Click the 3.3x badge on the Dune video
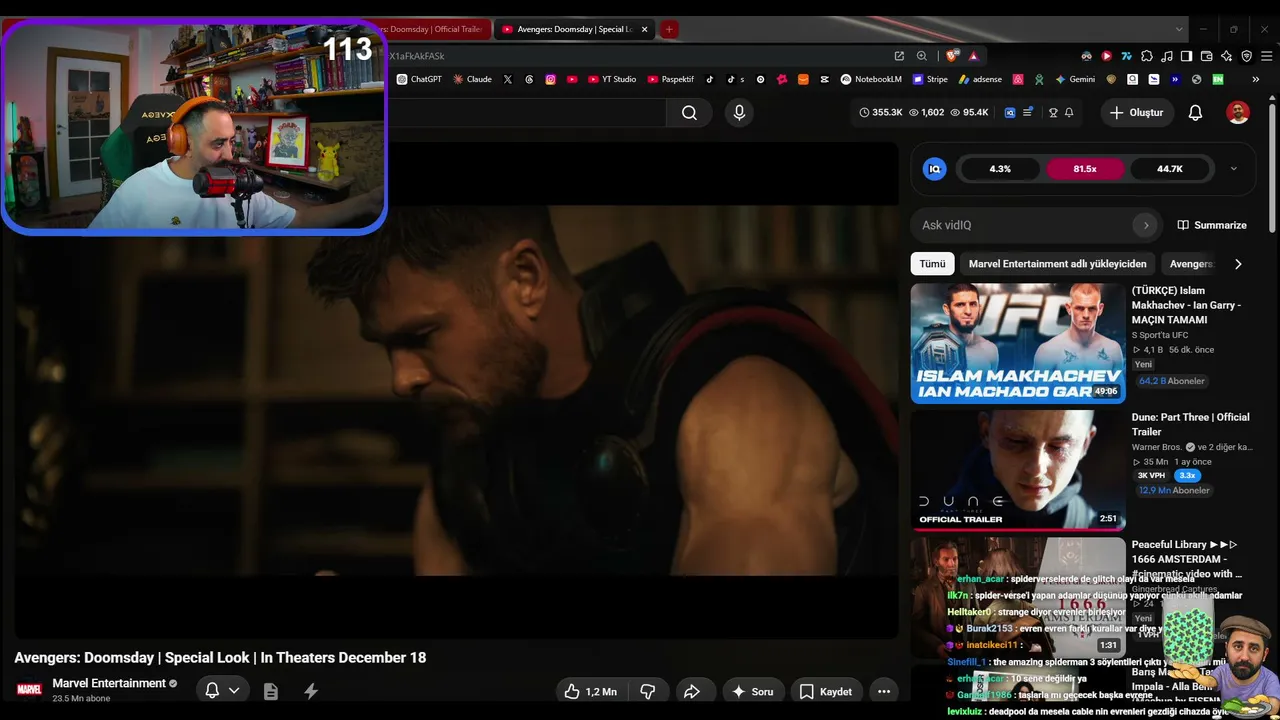 [x=1187, y=475]
